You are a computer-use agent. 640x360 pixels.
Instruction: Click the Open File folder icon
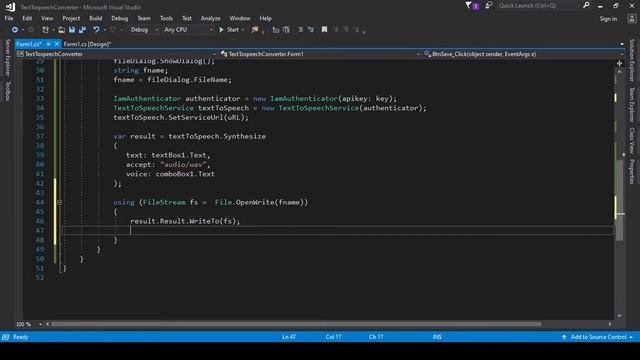point(62,29)
